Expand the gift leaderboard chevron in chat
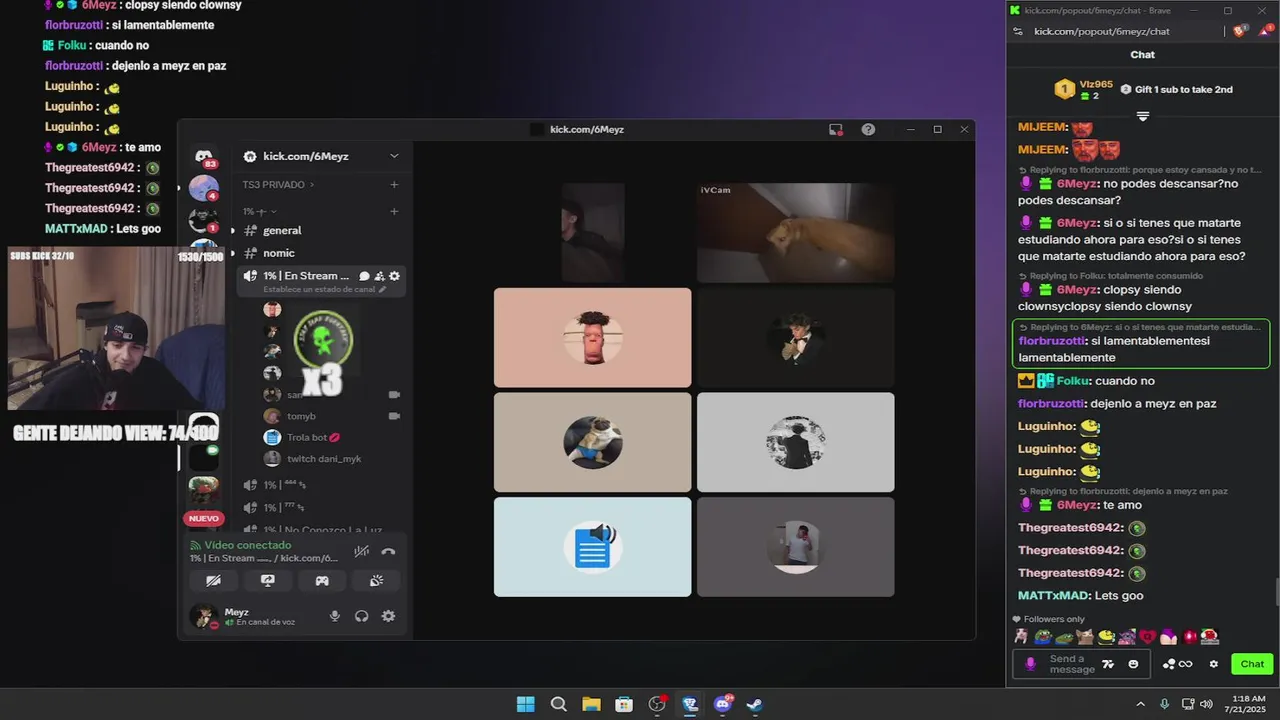This screenshot has width=1280, height=720. [x=1143, y=116]
